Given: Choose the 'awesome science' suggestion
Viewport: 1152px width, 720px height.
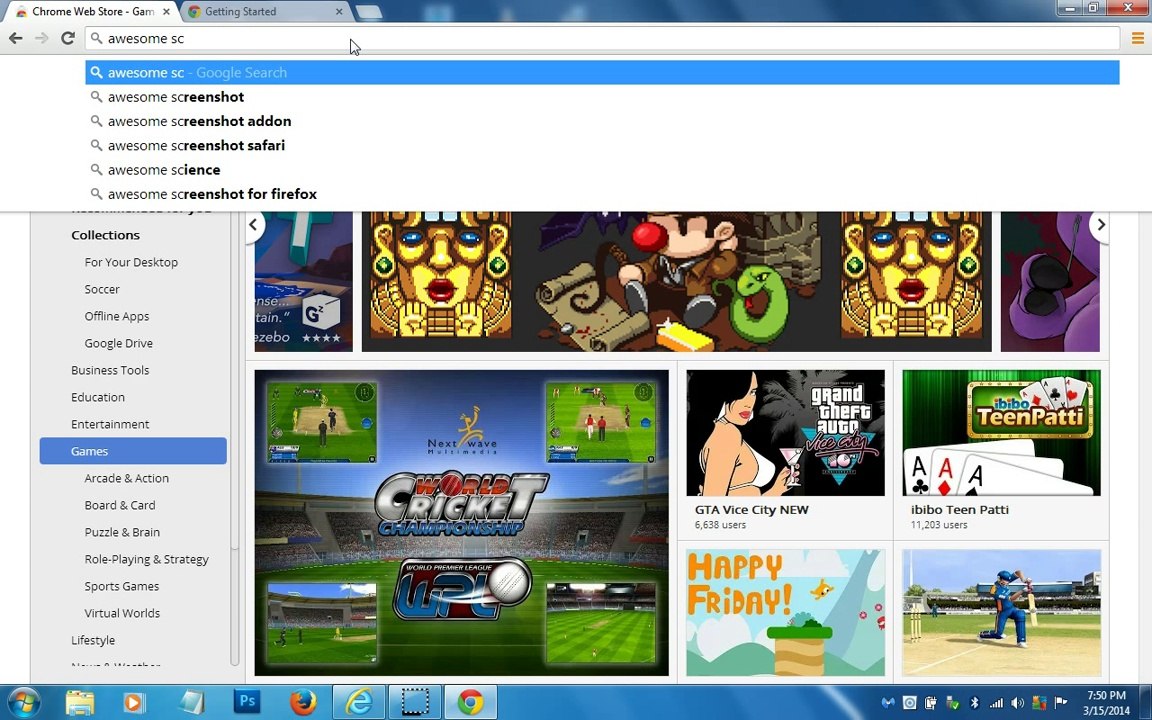Looking at the screenshot, I should point(602,170).
